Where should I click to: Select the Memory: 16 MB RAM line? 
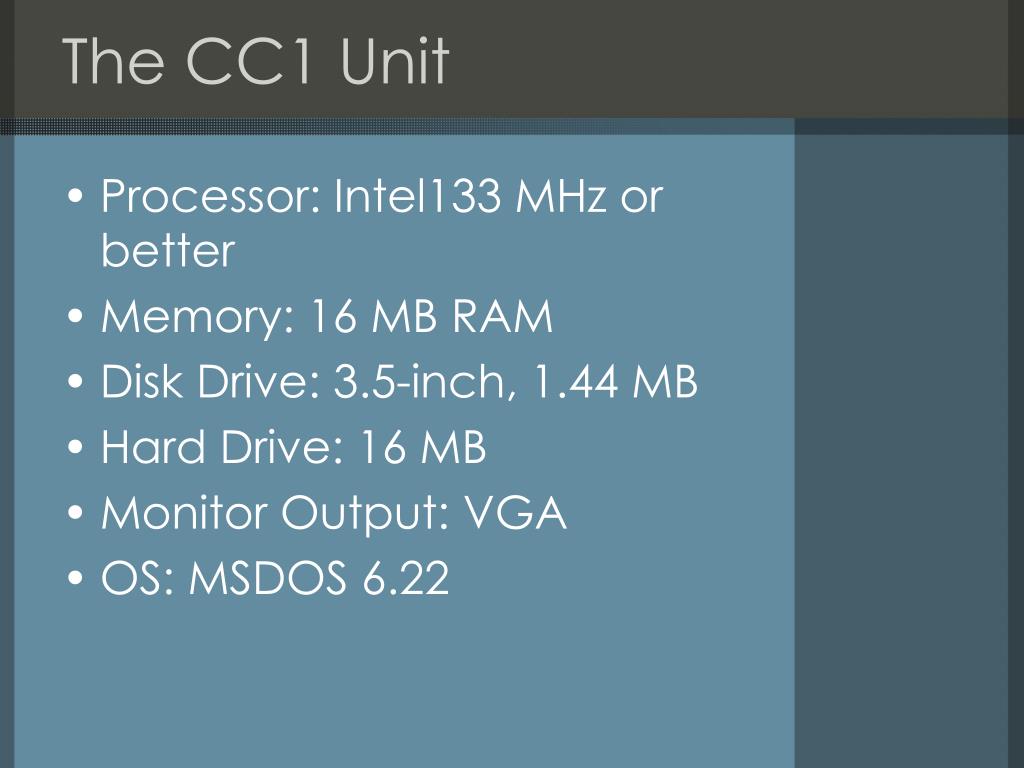(x=327, y=317)
